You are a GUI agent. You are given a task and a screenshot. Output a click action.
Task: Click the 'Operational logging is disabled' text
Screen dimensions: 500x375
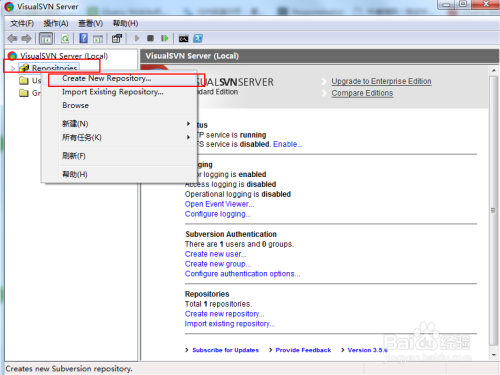click(238, 194)
